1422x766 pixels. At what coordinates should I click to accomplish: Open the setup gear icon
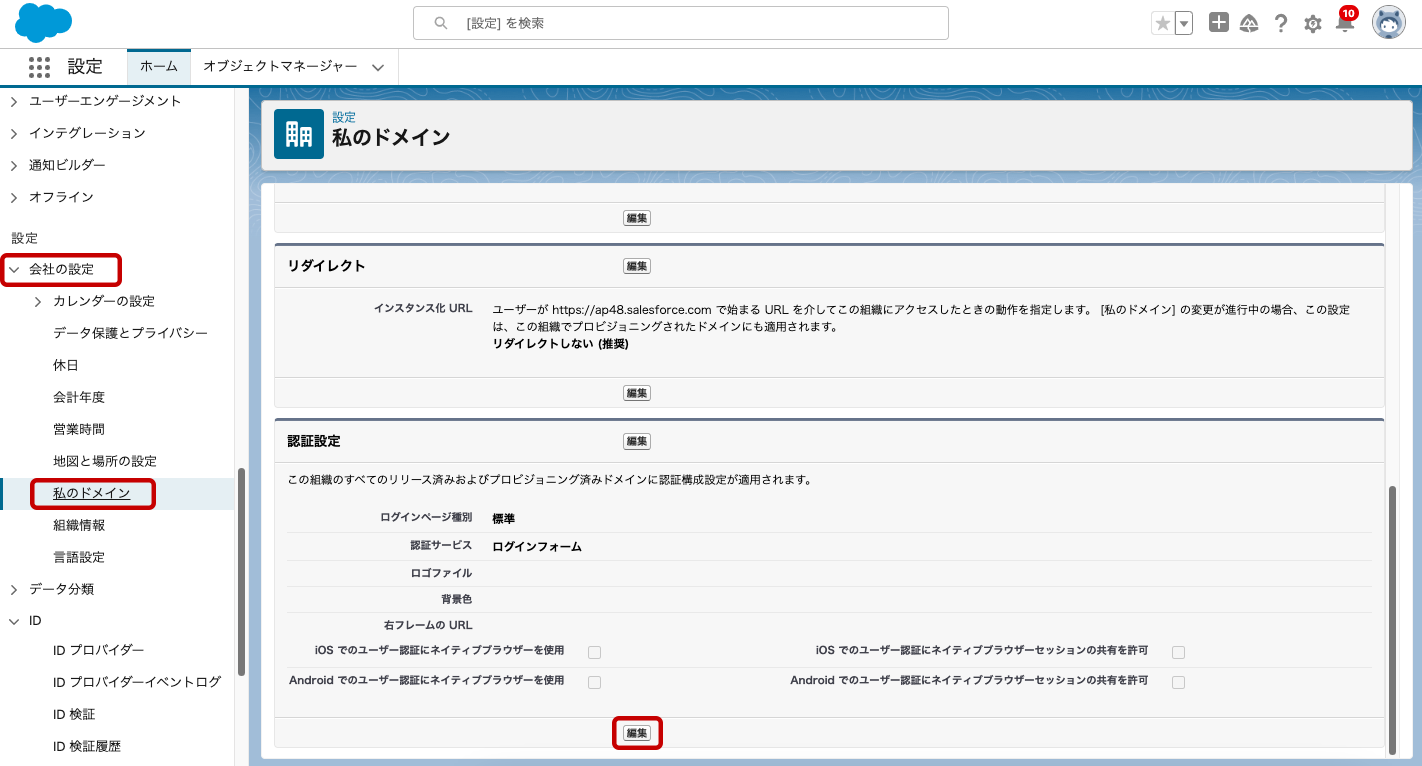(1313, 24)
